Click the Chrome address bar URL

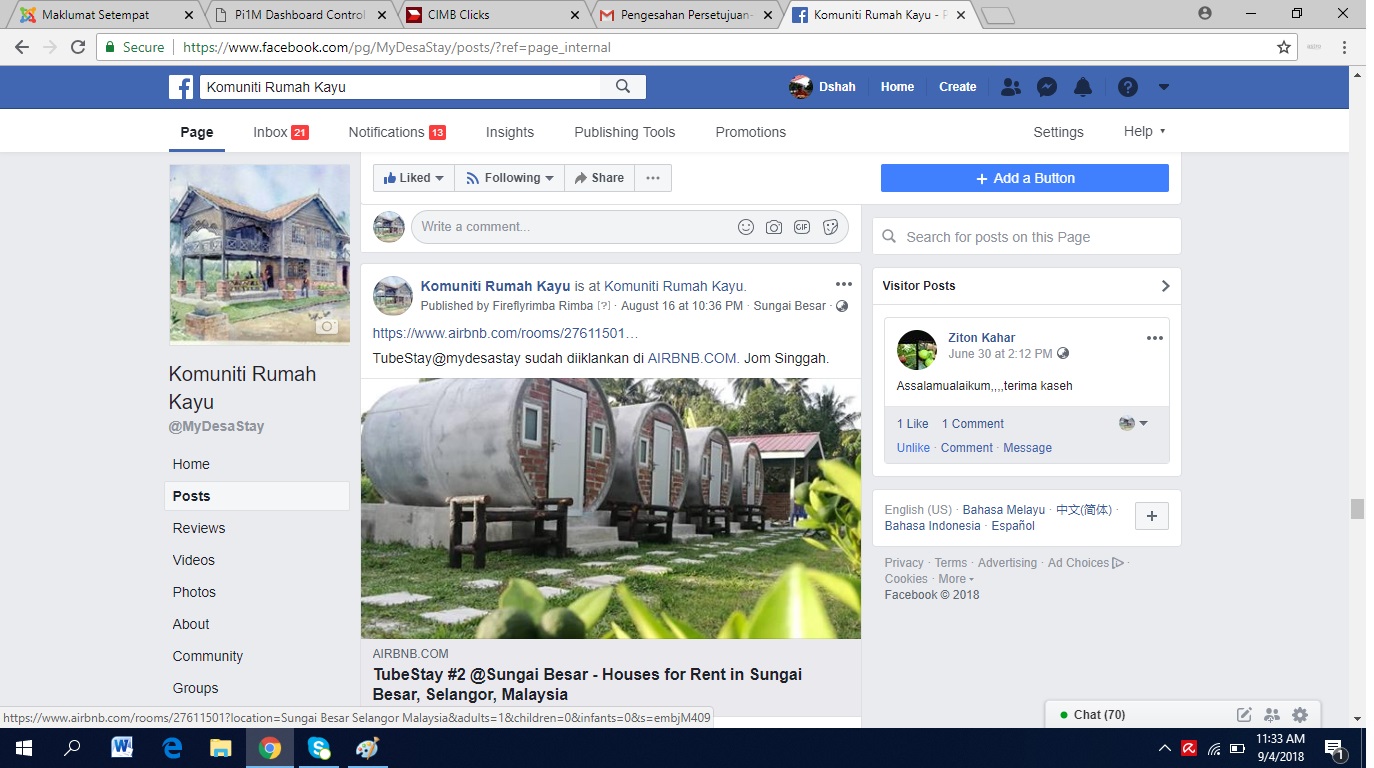(x=397, y=47)
